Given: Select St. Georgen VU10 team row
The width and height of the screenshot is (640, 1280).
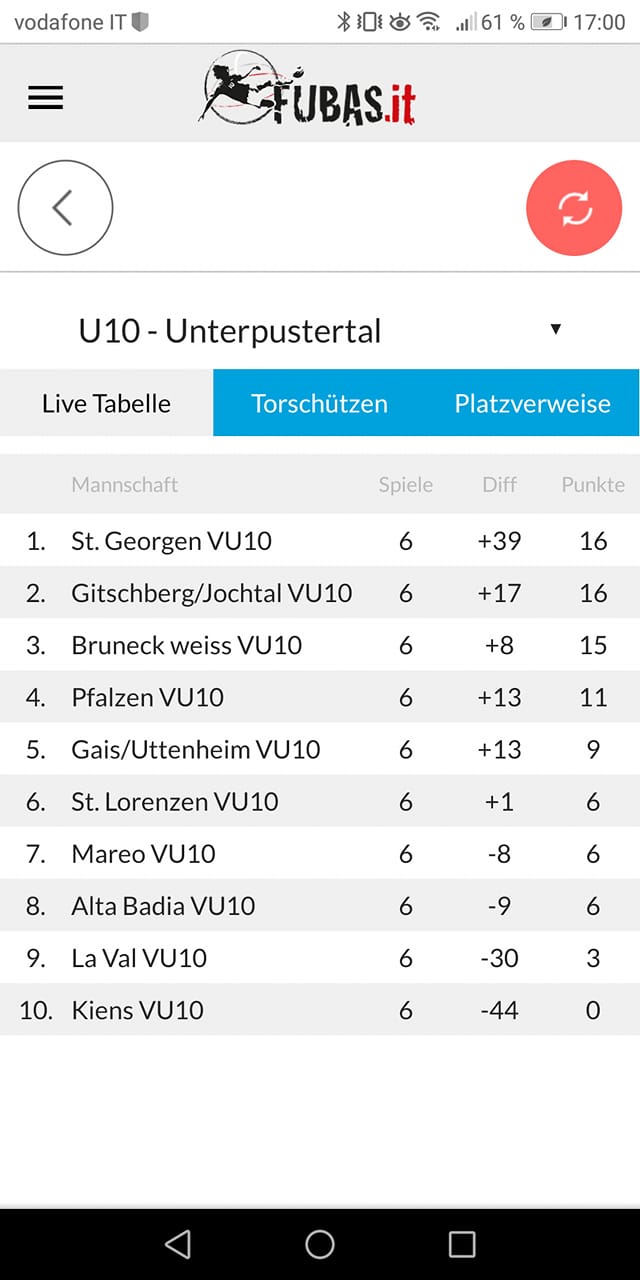Looking at the screenshot, I should [x=320, y=541].
